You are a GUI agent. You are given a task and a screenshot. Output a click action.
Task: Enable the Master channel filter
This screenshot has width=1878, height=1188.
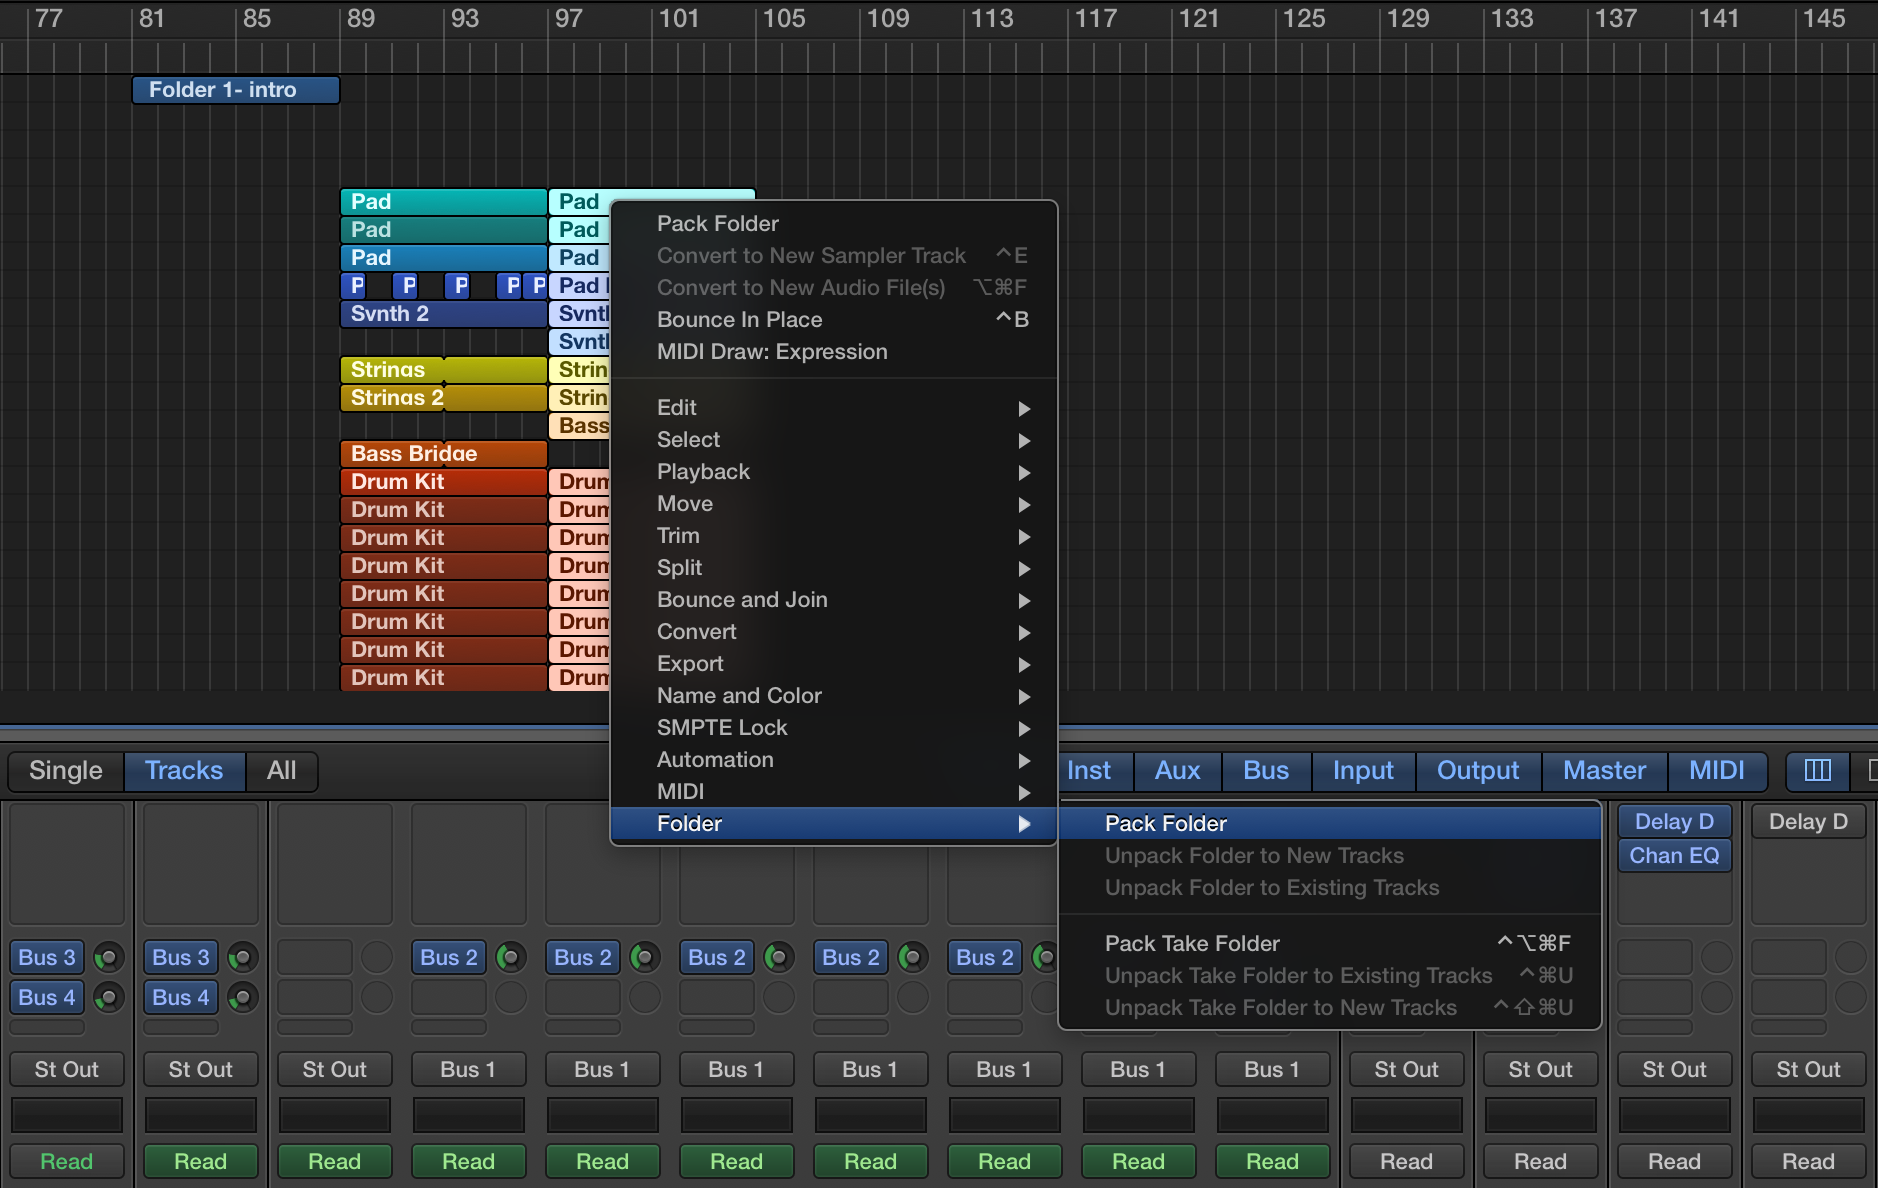(1602, 771)
